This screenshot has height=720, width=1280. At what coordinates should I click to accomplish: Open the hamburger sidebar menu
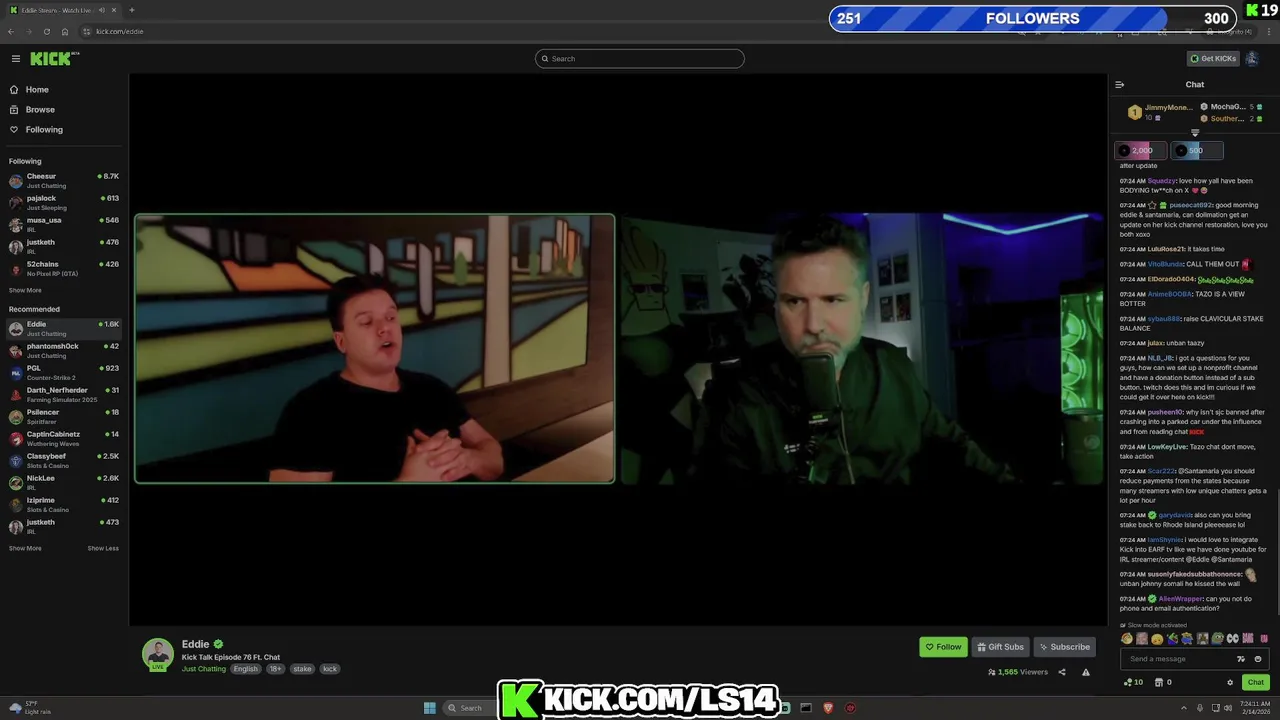[15, 59]
